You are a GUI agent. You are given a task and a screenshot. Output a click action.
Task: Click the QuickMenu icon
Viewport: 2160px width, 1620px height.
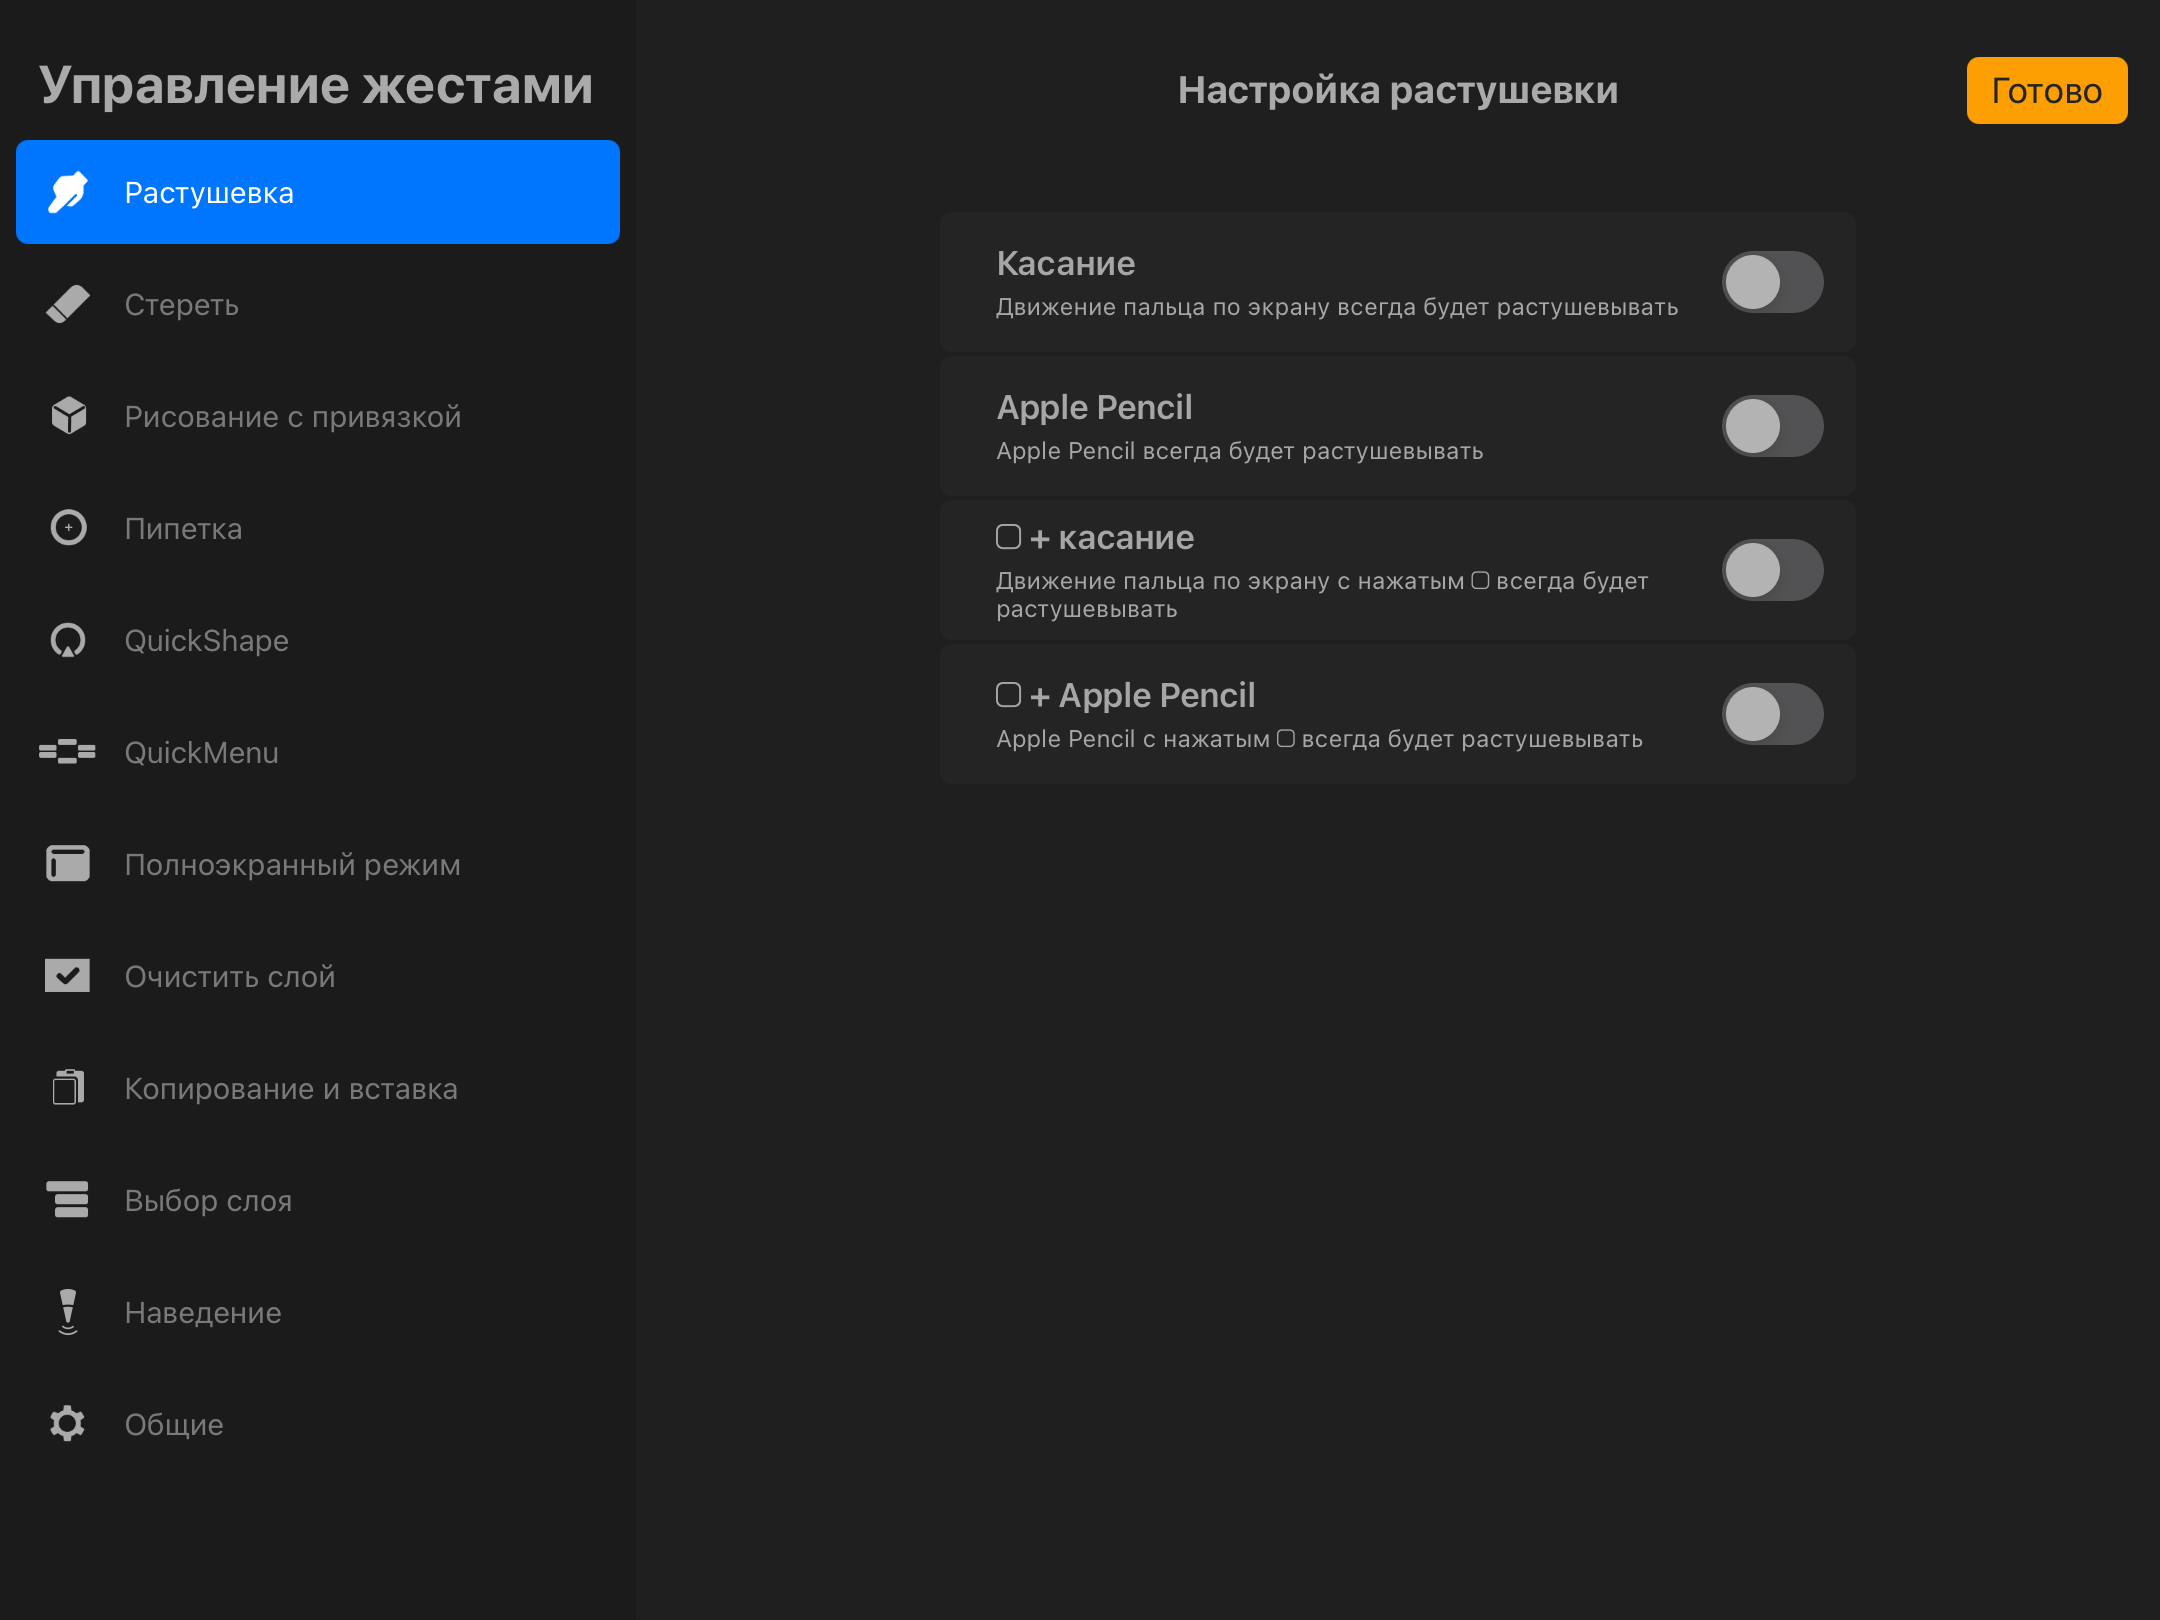tap(67, 752)
